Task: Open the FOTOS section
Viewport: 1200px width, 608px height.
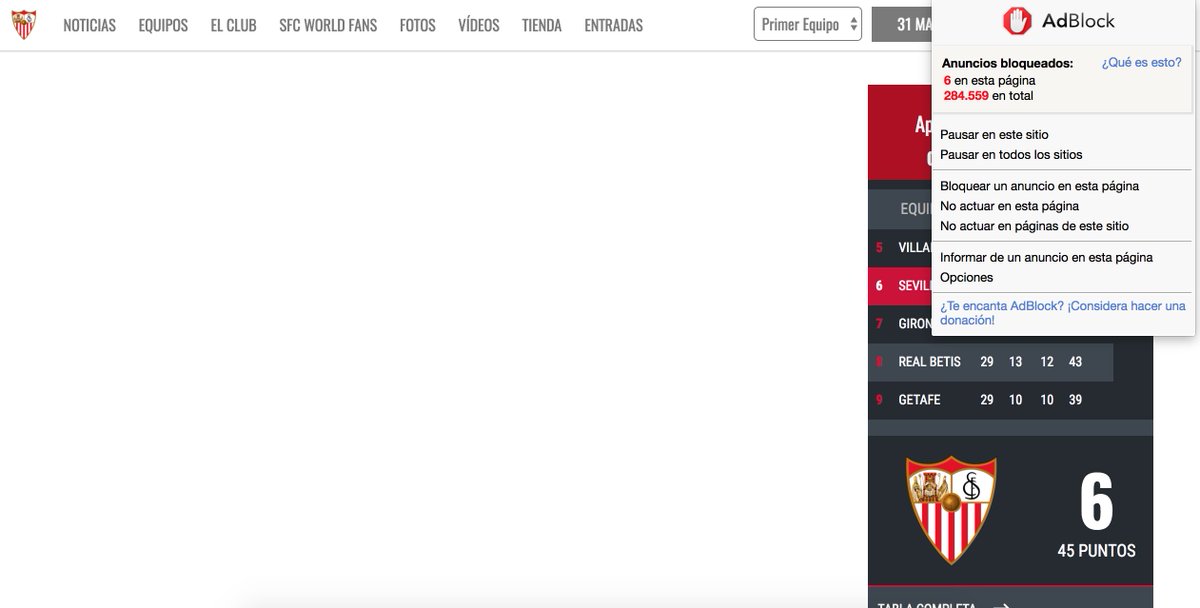Action: (x=417, y=25)
